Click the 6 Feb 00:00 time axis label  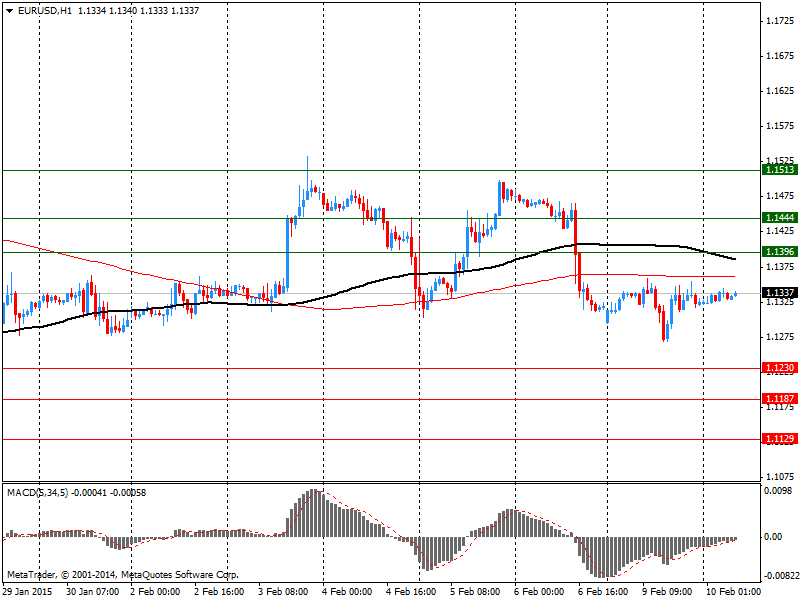[539, 592]
